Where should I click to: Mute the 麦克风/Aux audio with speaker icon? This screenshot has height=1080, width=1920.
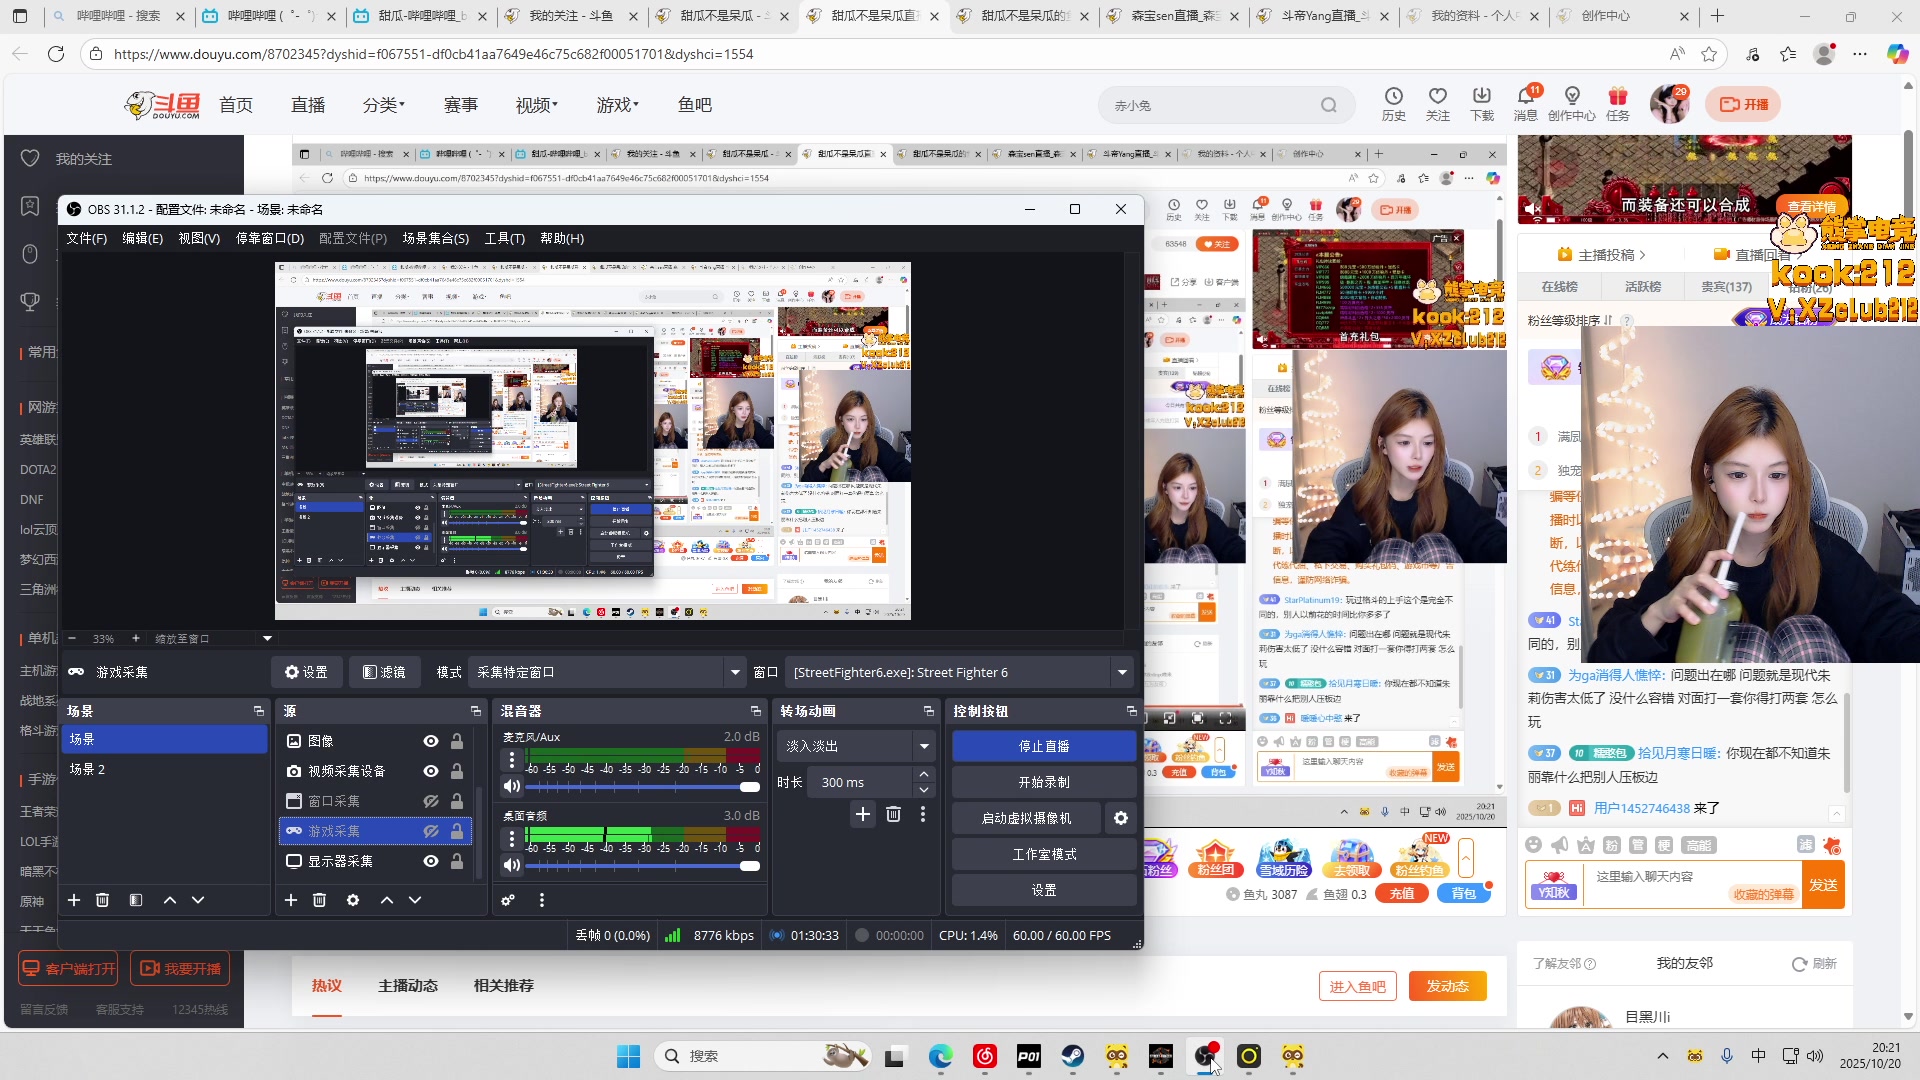(511, 787)
